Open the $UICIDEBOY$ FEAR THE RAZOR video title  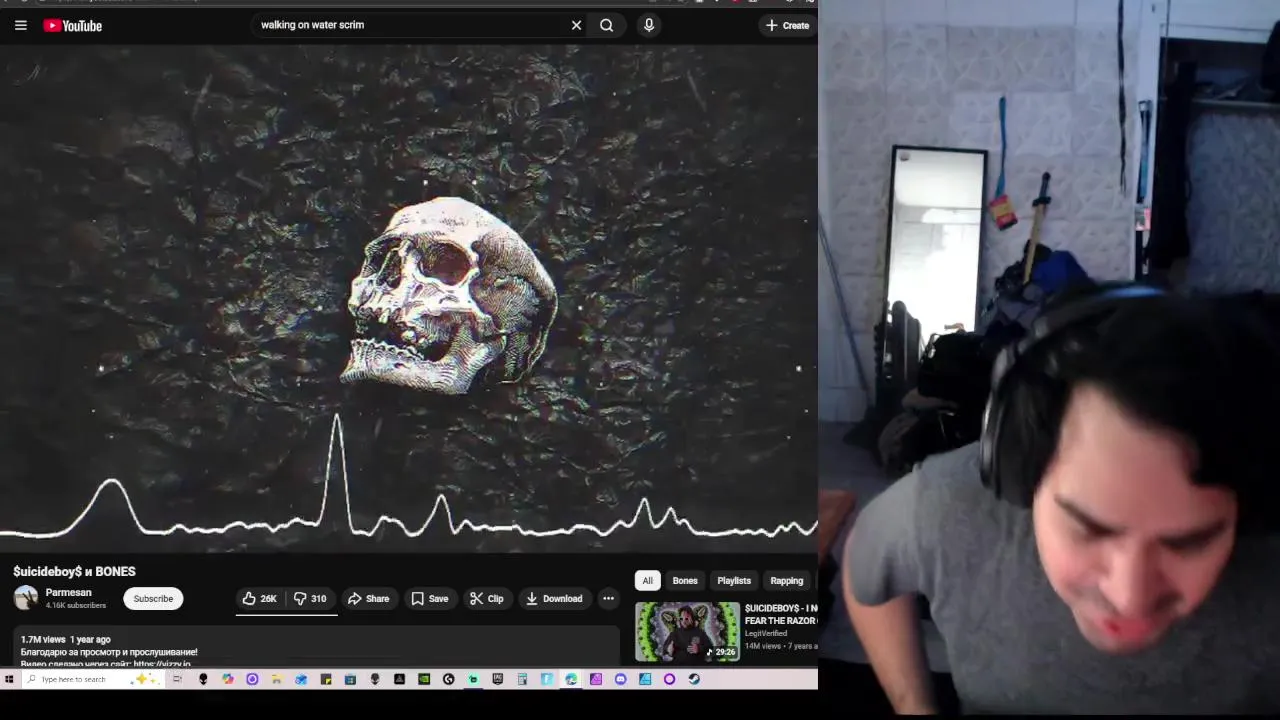[781, 614]
